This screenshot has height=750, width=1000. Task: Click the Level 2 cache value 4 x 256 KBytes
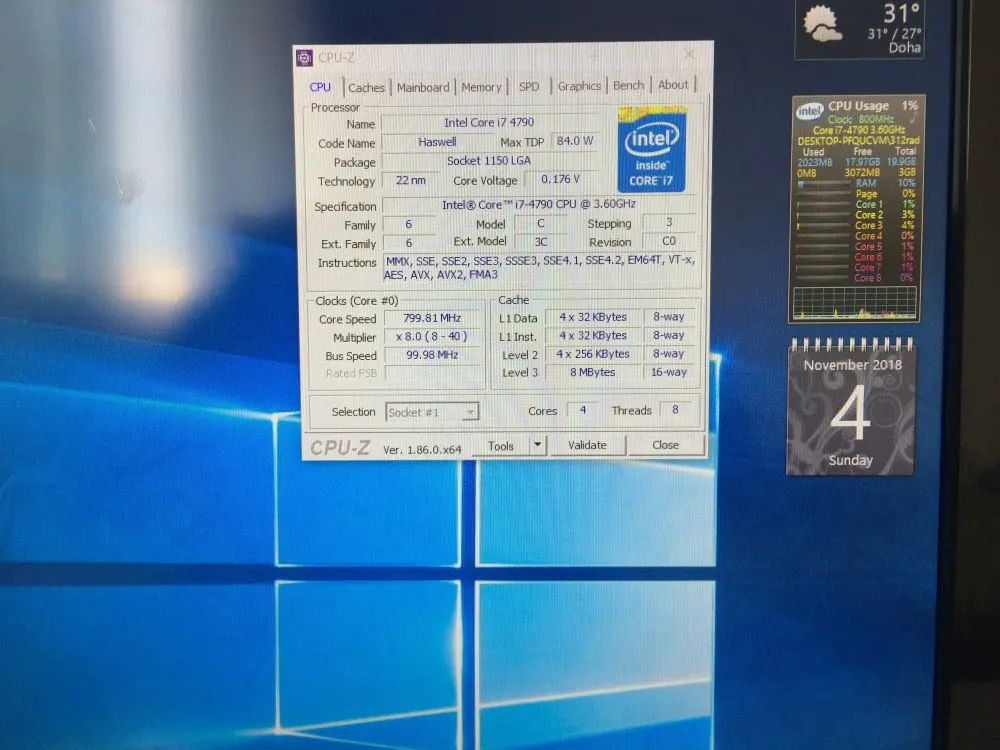click(592, 353)
